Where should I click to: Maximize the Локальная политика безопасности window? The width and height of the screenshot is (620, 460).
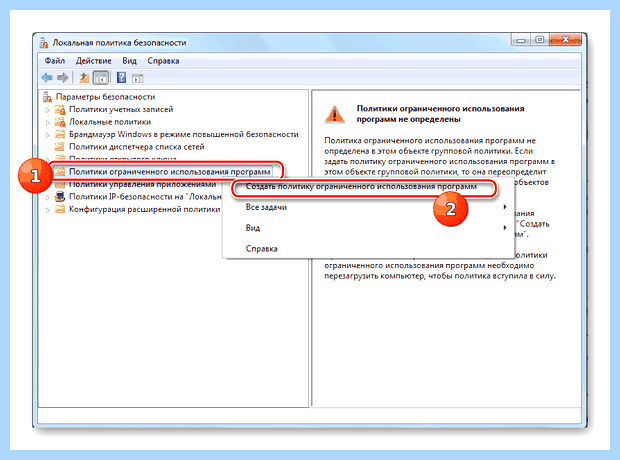coord(540,40)
